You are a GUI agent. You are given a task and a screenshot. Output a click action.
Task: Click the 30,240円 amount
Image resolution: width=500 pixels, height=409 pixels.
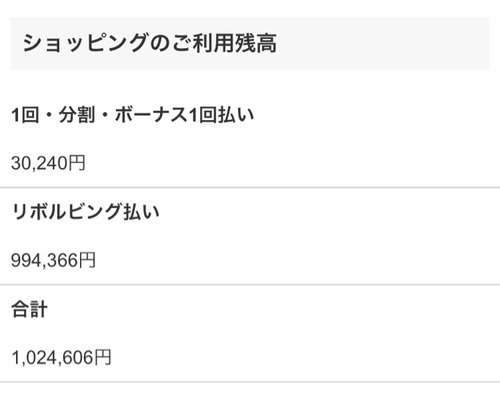click(48, 163)
